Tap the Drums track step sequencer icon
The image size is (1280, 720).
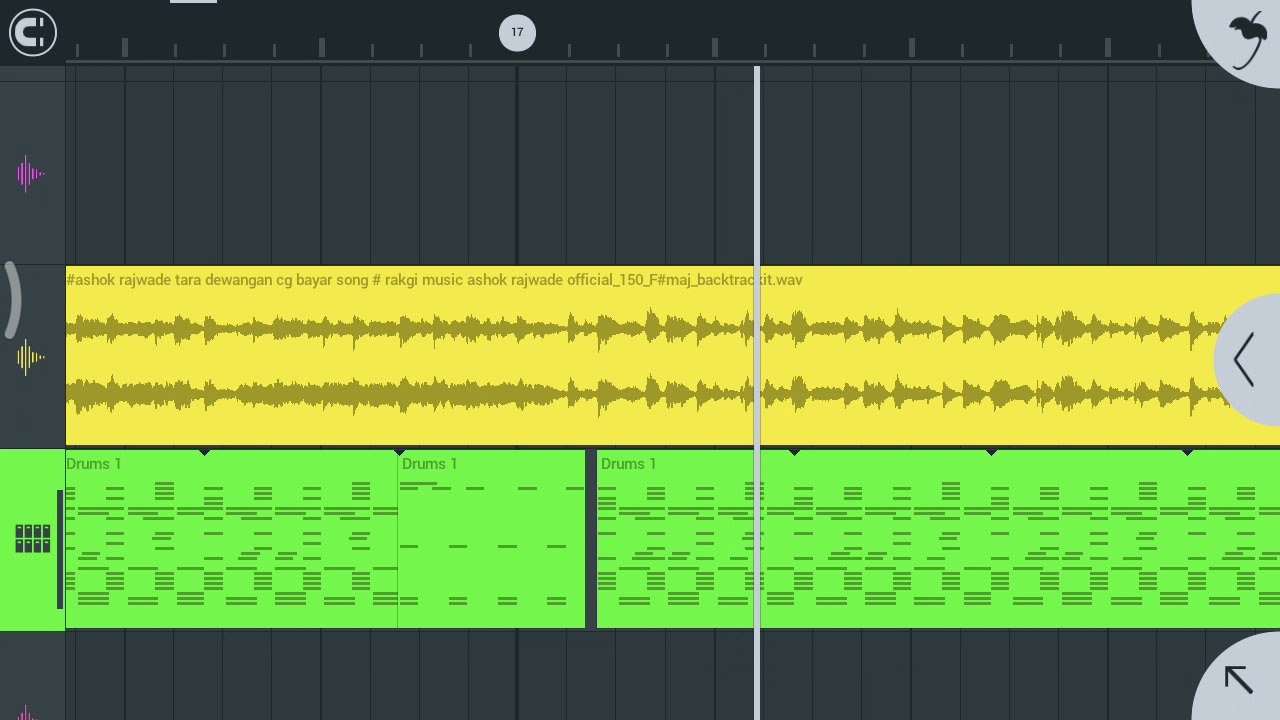(x=32, y=538)
